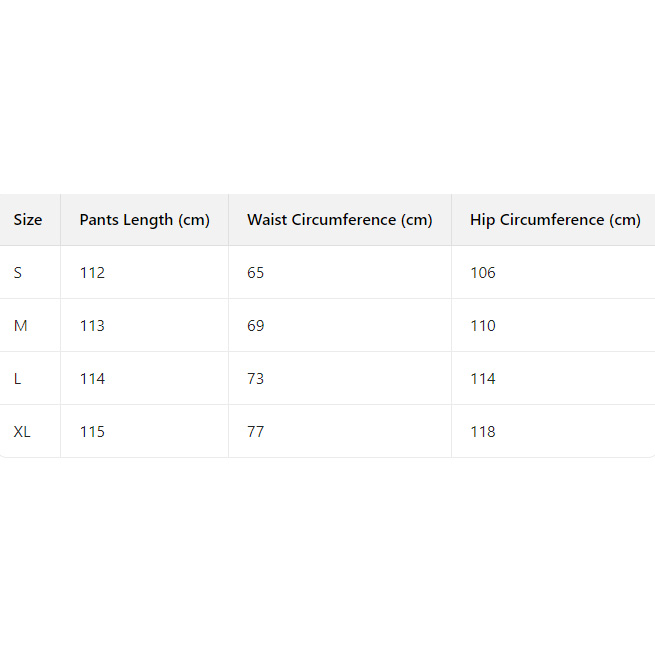Screen dimensions: 655x655
Task: Click pants length value 115 for XL
Action: pyautogui.click(x=92, y=432)
